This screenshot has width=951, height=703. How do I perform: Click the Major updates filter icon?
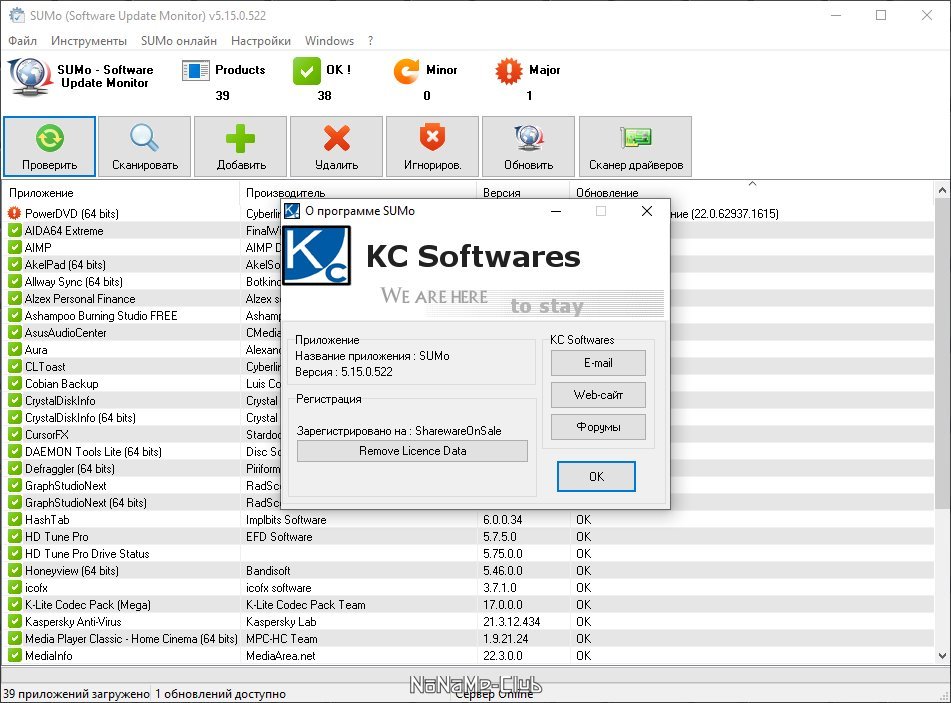coord(509,71)
